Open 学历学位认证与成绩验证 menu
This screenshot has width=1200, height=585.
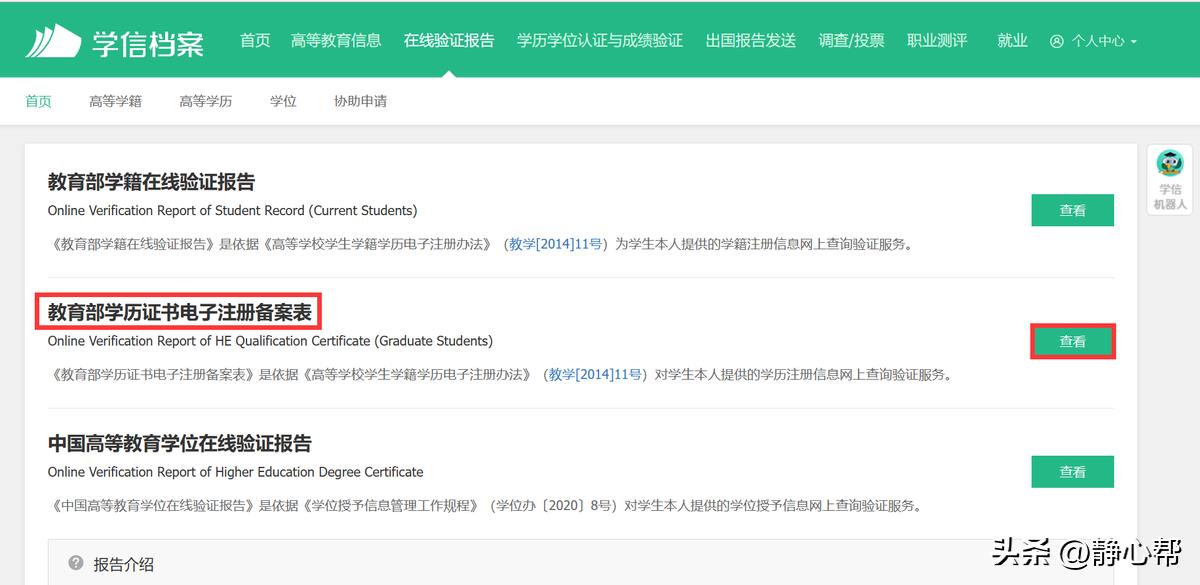click(600, 41)
